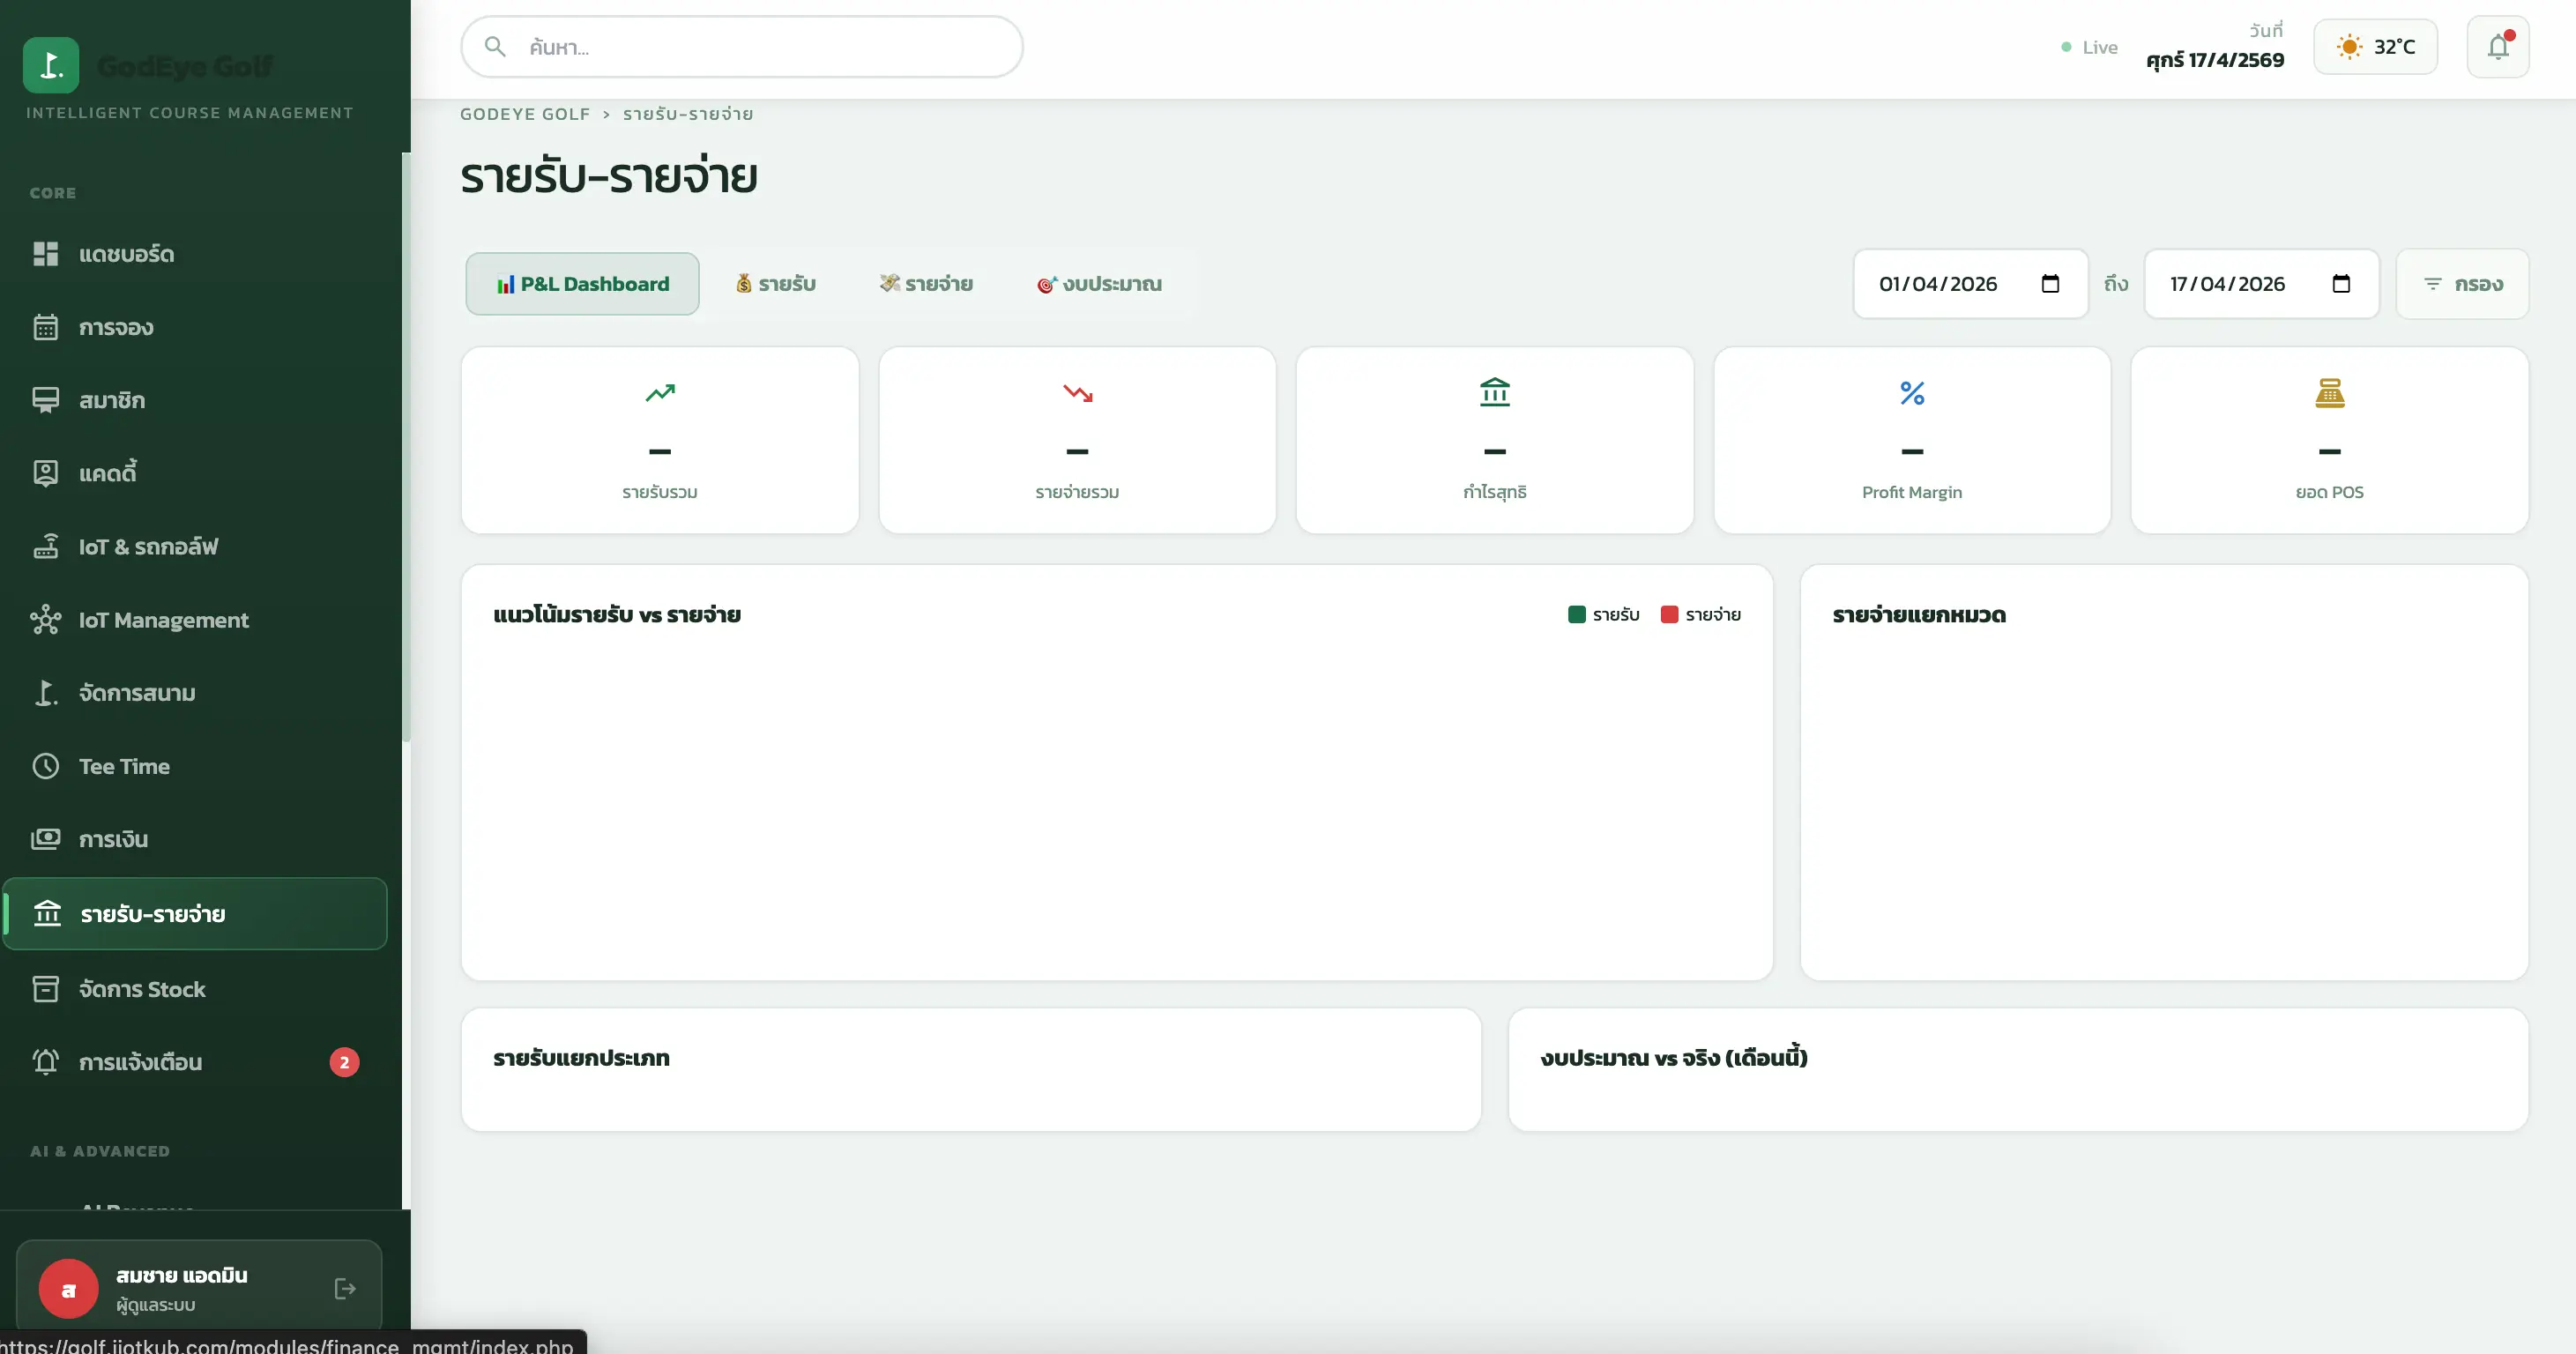The height and width of the screenshot is (1354, 2576).
Task: Click inside the ค้นหา search field
Action: coord(742,47)
